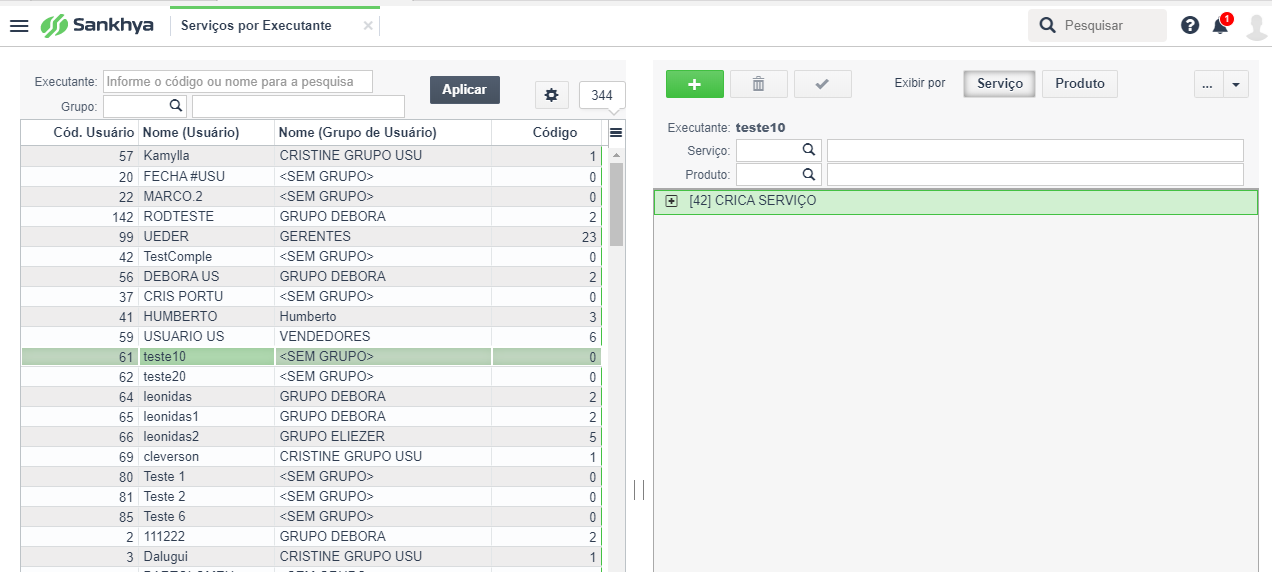The height and width of the screenshot is (572, 1272).
Task: Click the user grid vertical scrollbar thumb
Action: click(x=616, y=205)
